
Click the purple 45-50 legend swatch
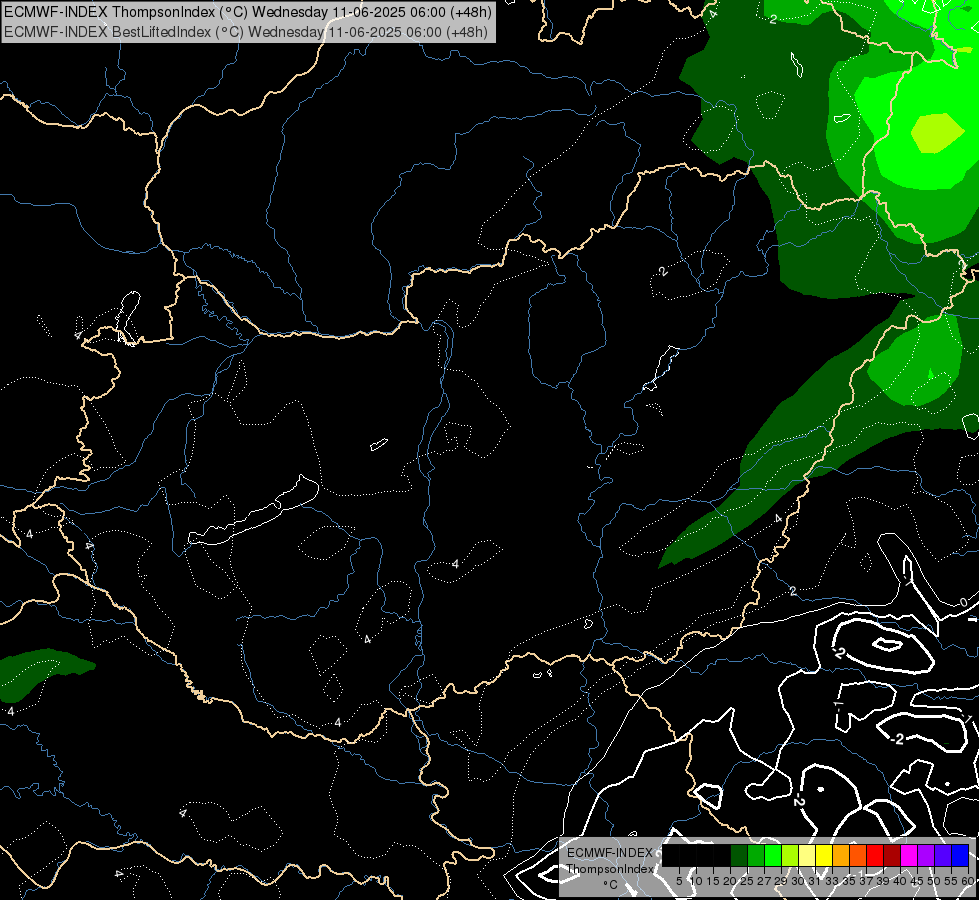tap(926, 855)
